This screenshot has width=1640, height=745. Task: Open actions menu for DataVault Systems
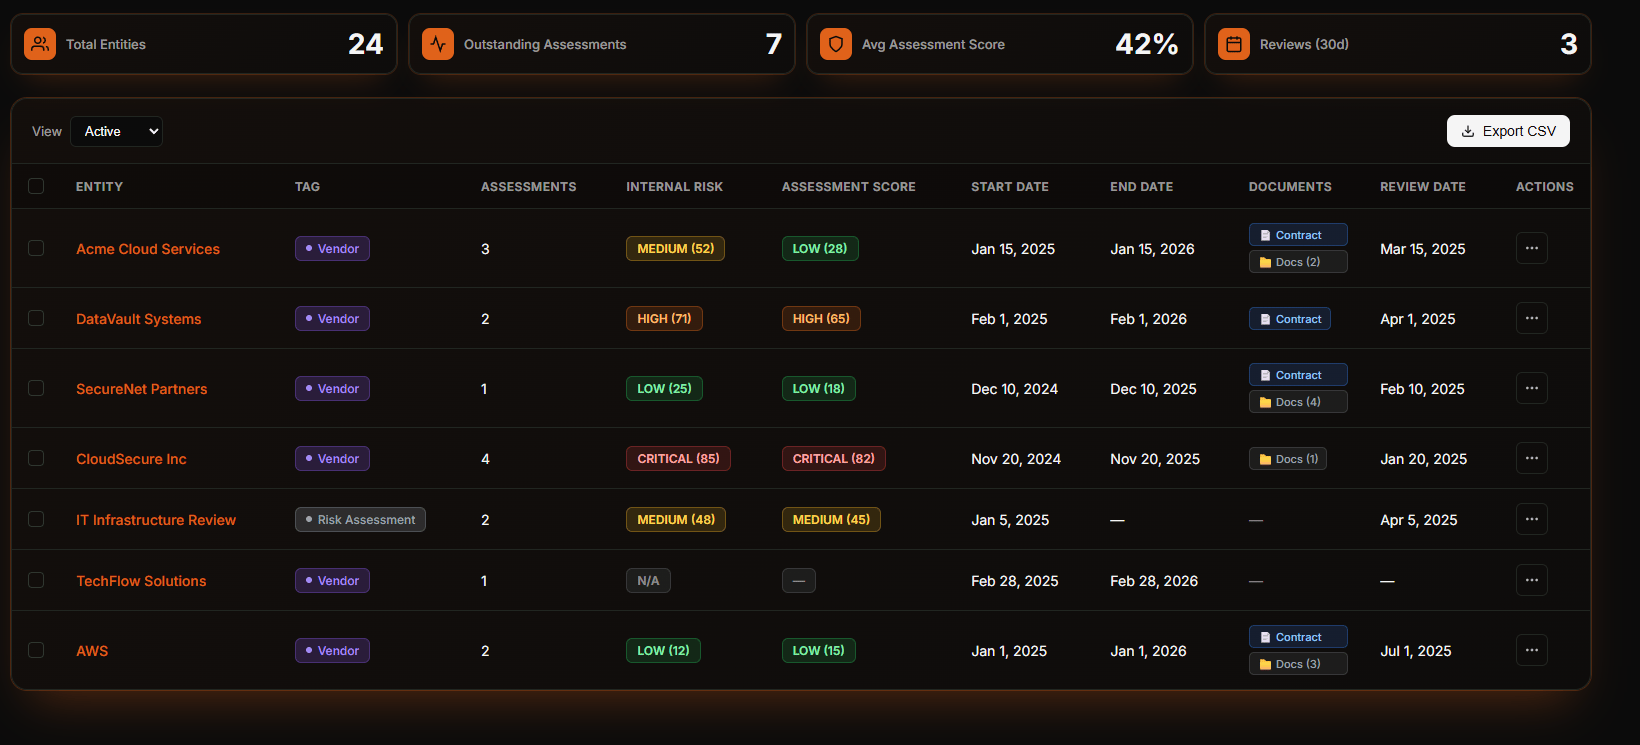1532,318
